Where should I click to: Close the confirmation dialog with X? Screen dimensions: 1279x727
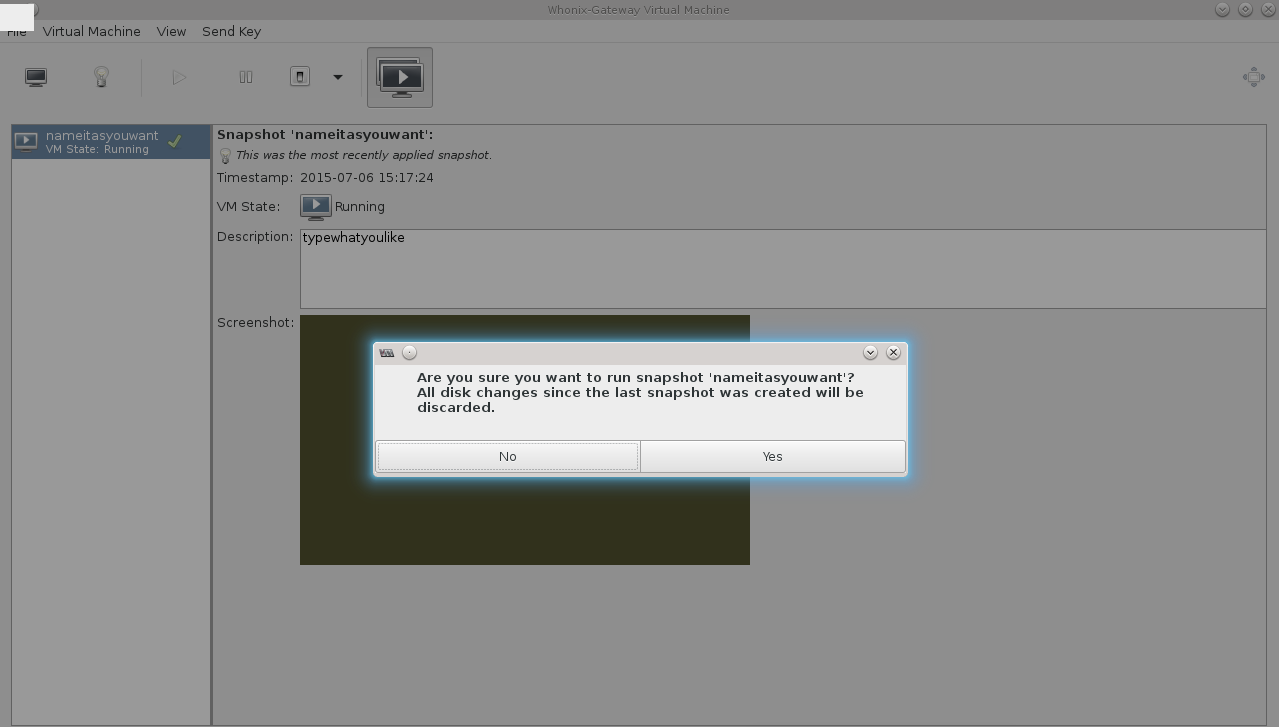pos(893,352)
